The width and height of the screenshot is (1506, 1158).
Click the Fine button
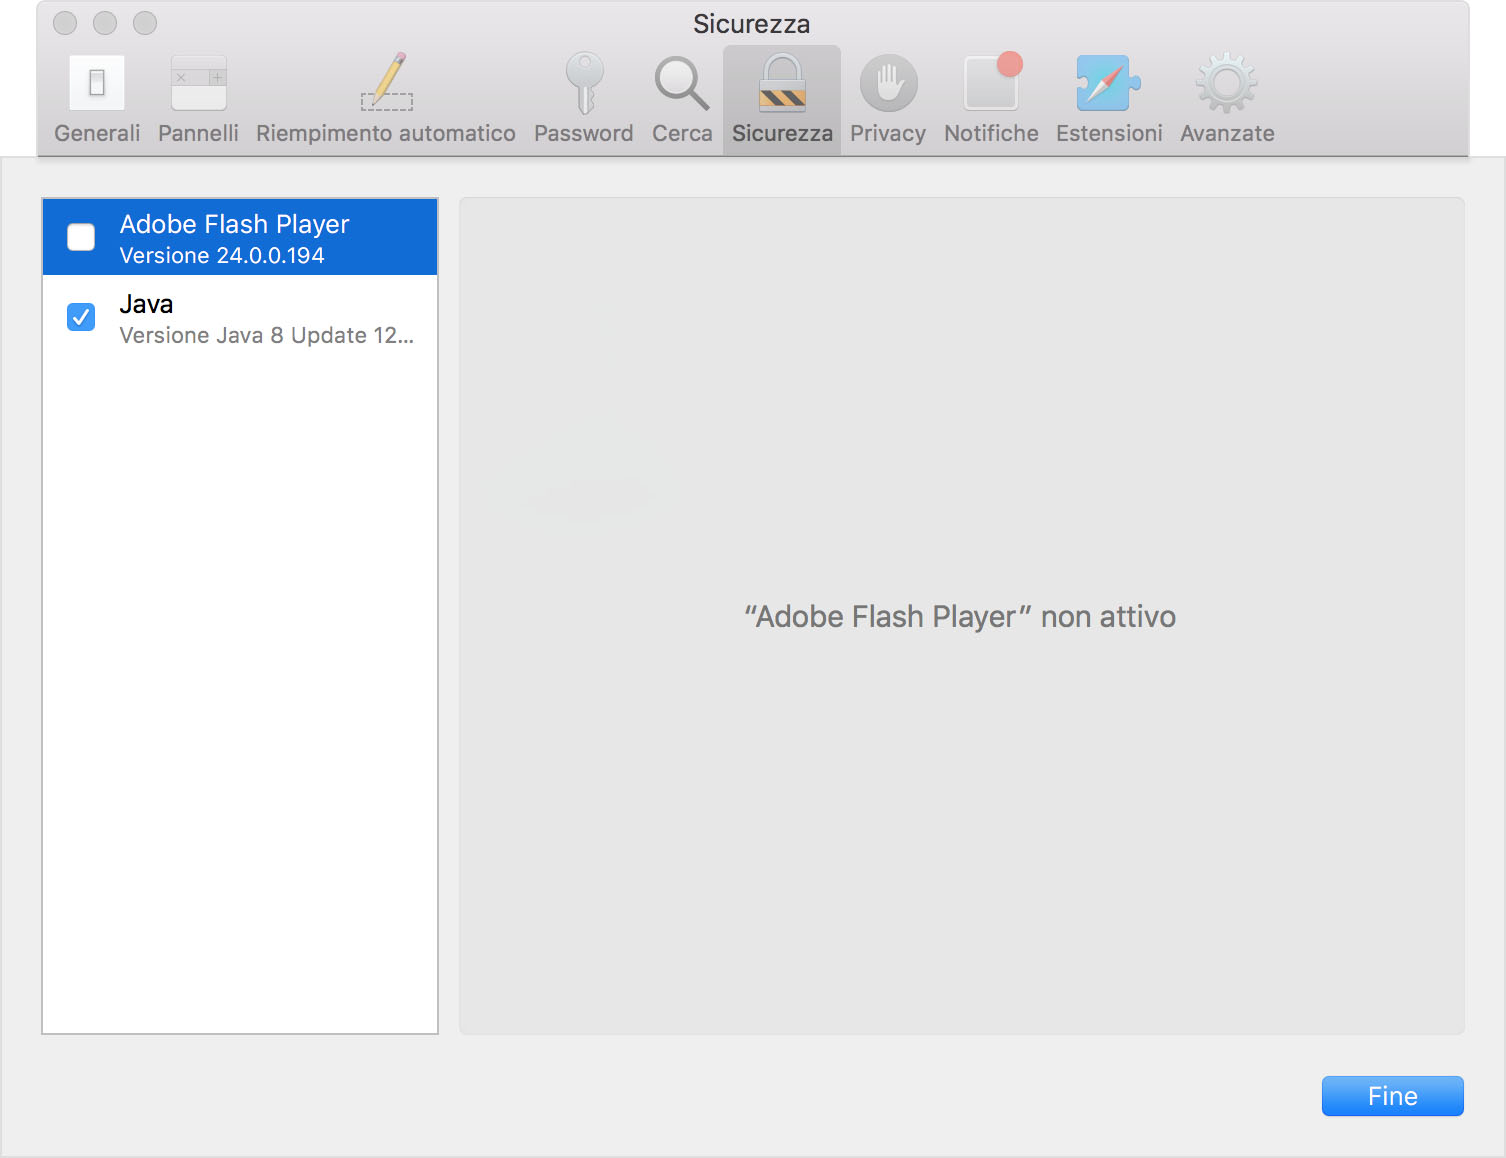click(1392, 1096)
